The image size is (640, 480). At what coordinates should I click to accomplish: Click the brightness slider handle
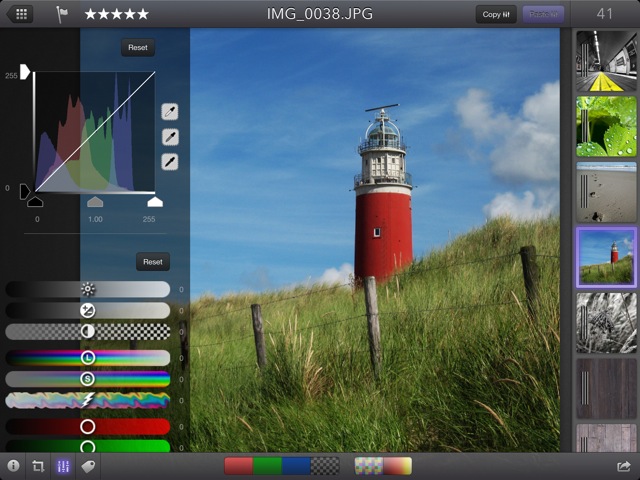click(x=88, y=289)
